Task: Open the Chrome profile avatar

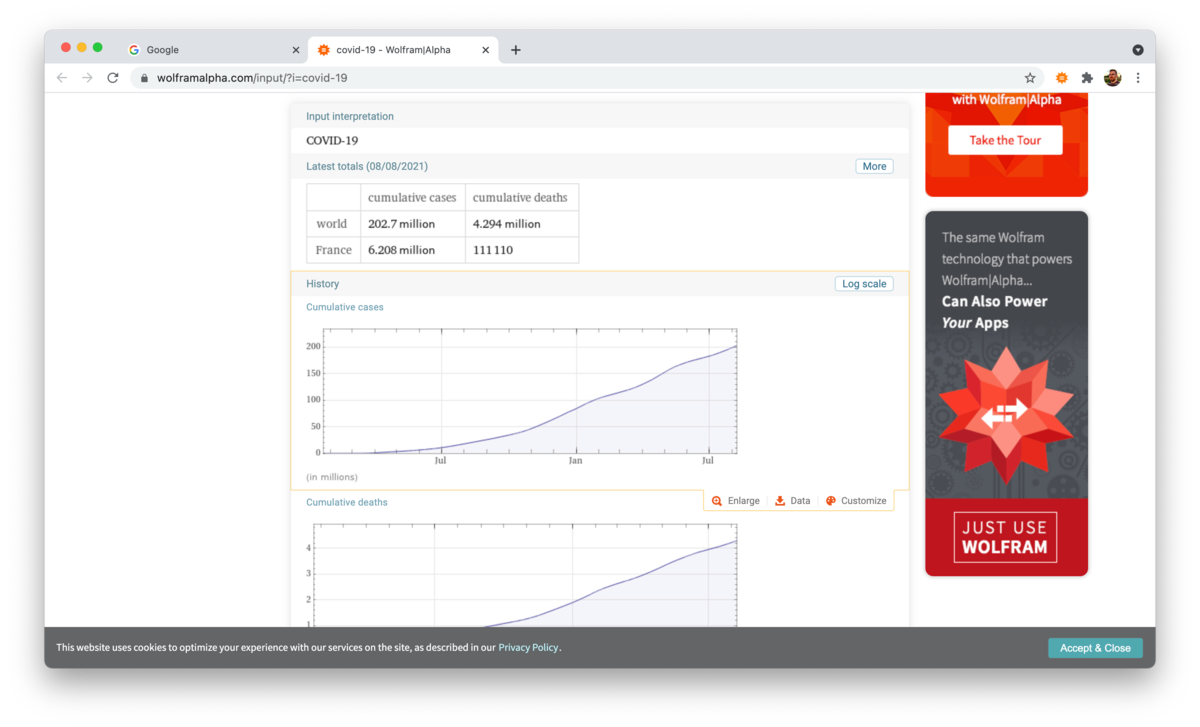Action: click(1113, 78)
